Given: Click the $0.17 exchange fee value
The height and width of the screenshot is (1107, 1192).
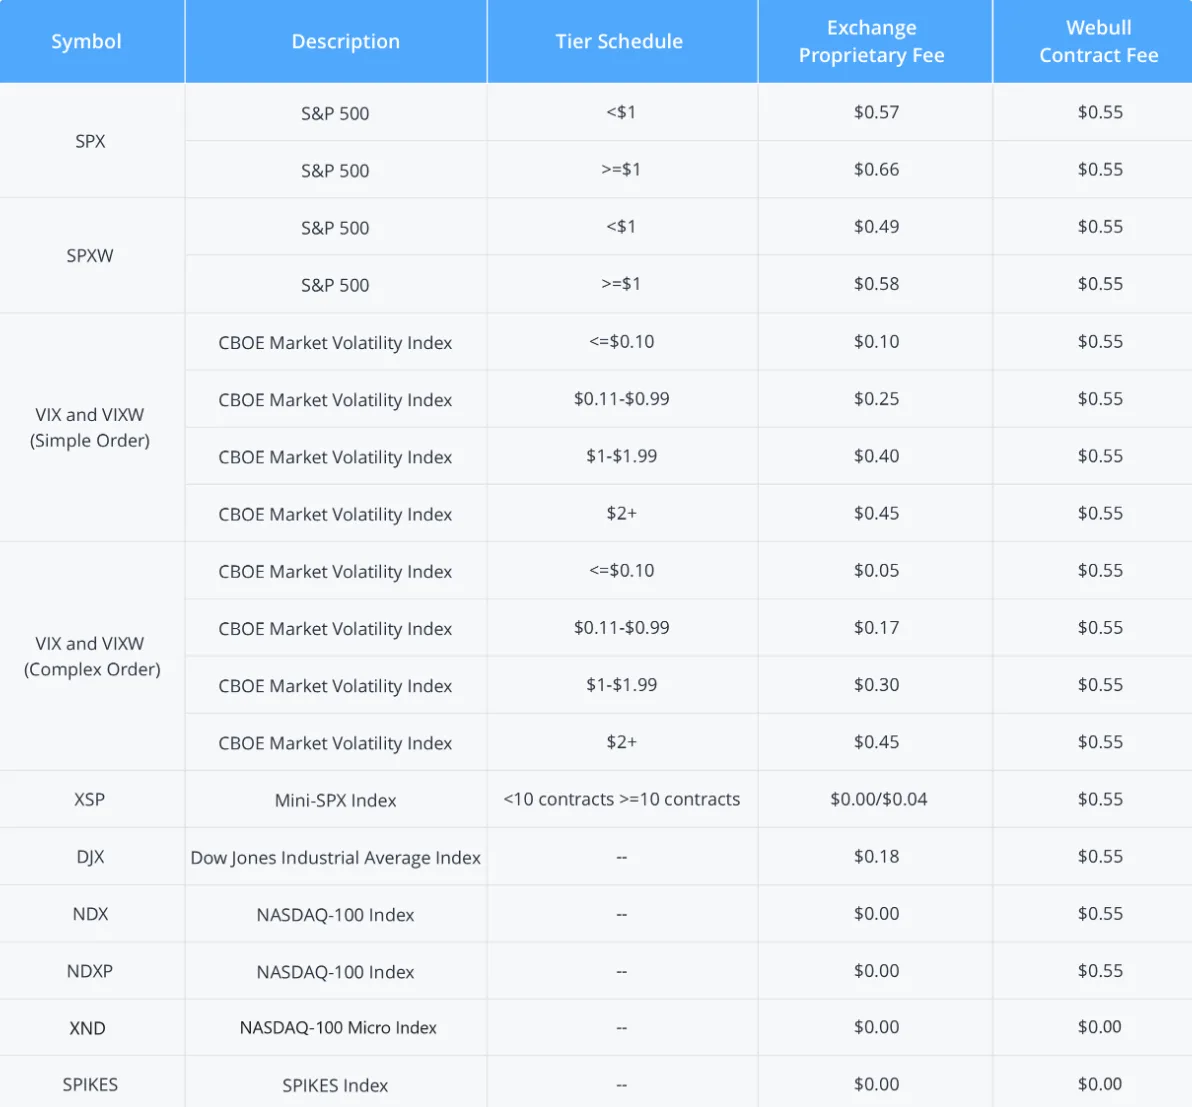Looking at the screenshot, I should (x=877, y=627).
